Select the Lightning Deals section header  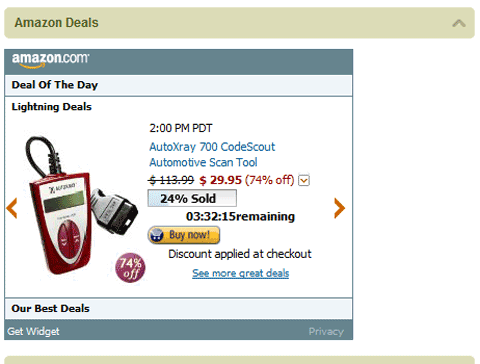coord(52,107)
